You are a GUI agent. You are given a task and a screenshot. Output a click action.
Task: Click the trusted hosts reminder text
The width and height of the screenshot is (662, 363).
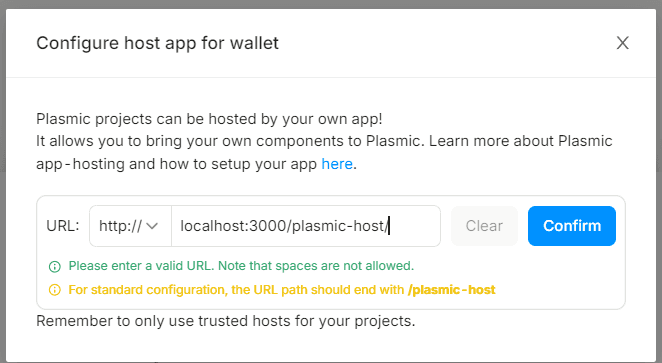[x=226, y=321]
